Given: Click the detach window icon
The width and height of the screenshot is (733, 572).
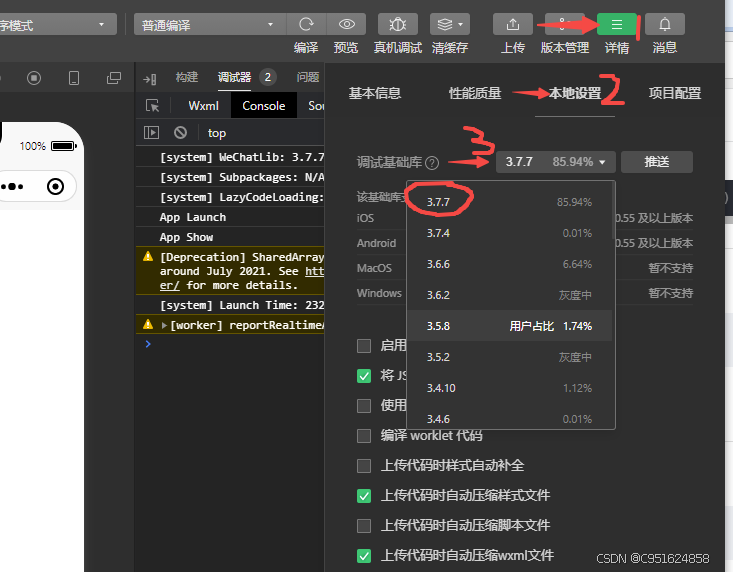Looking at the screenshot, I should click(x=114, y=78).
